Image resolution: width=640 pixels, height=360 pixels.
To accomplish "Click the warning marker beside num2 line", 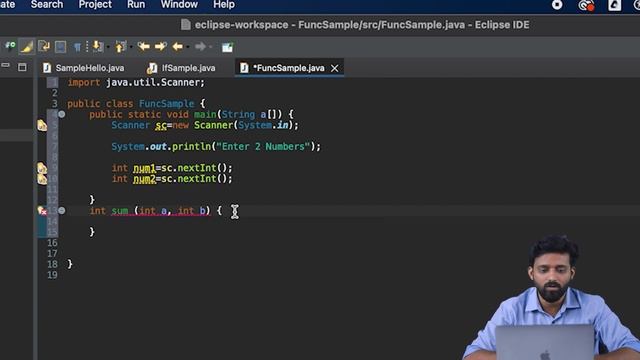I will tap(42, 179).
